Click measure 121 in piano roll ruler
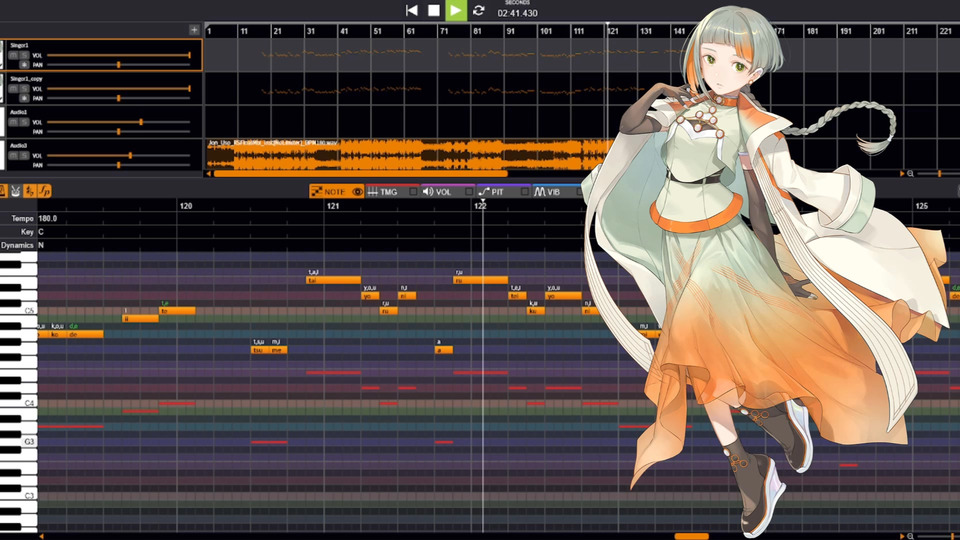 click(x=332, y=206)
